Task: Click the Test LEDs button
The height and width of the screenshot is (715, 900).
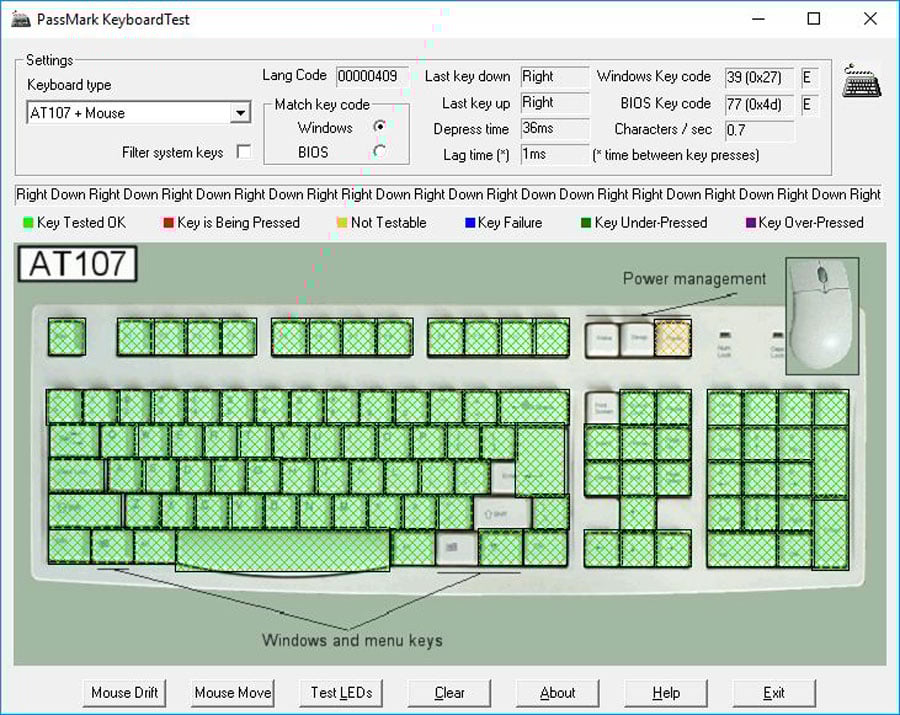Action: click(x=341, y=693)
